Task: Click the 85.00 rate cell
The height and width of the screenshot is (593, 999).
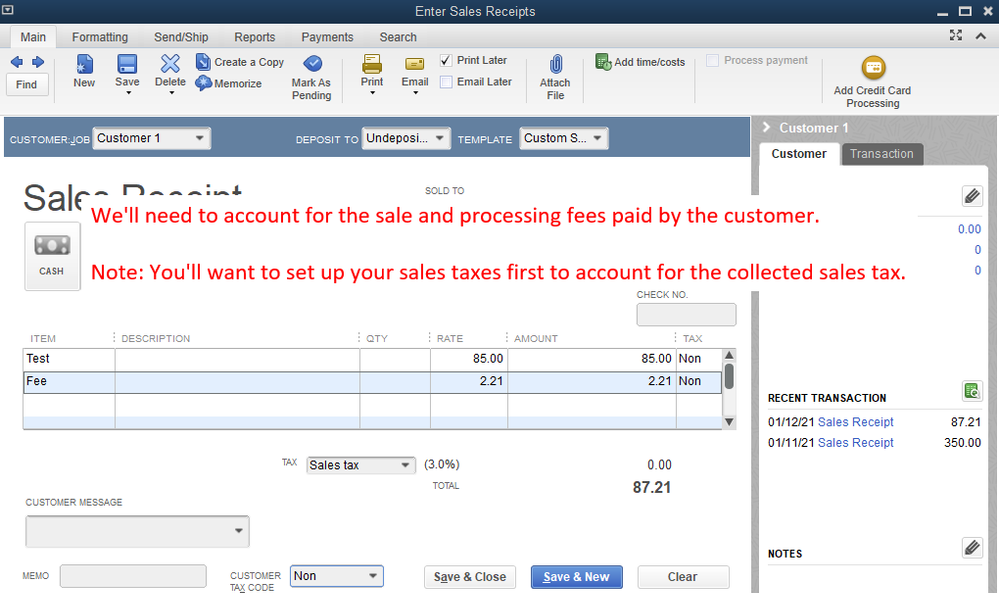Action: point(468,359)
